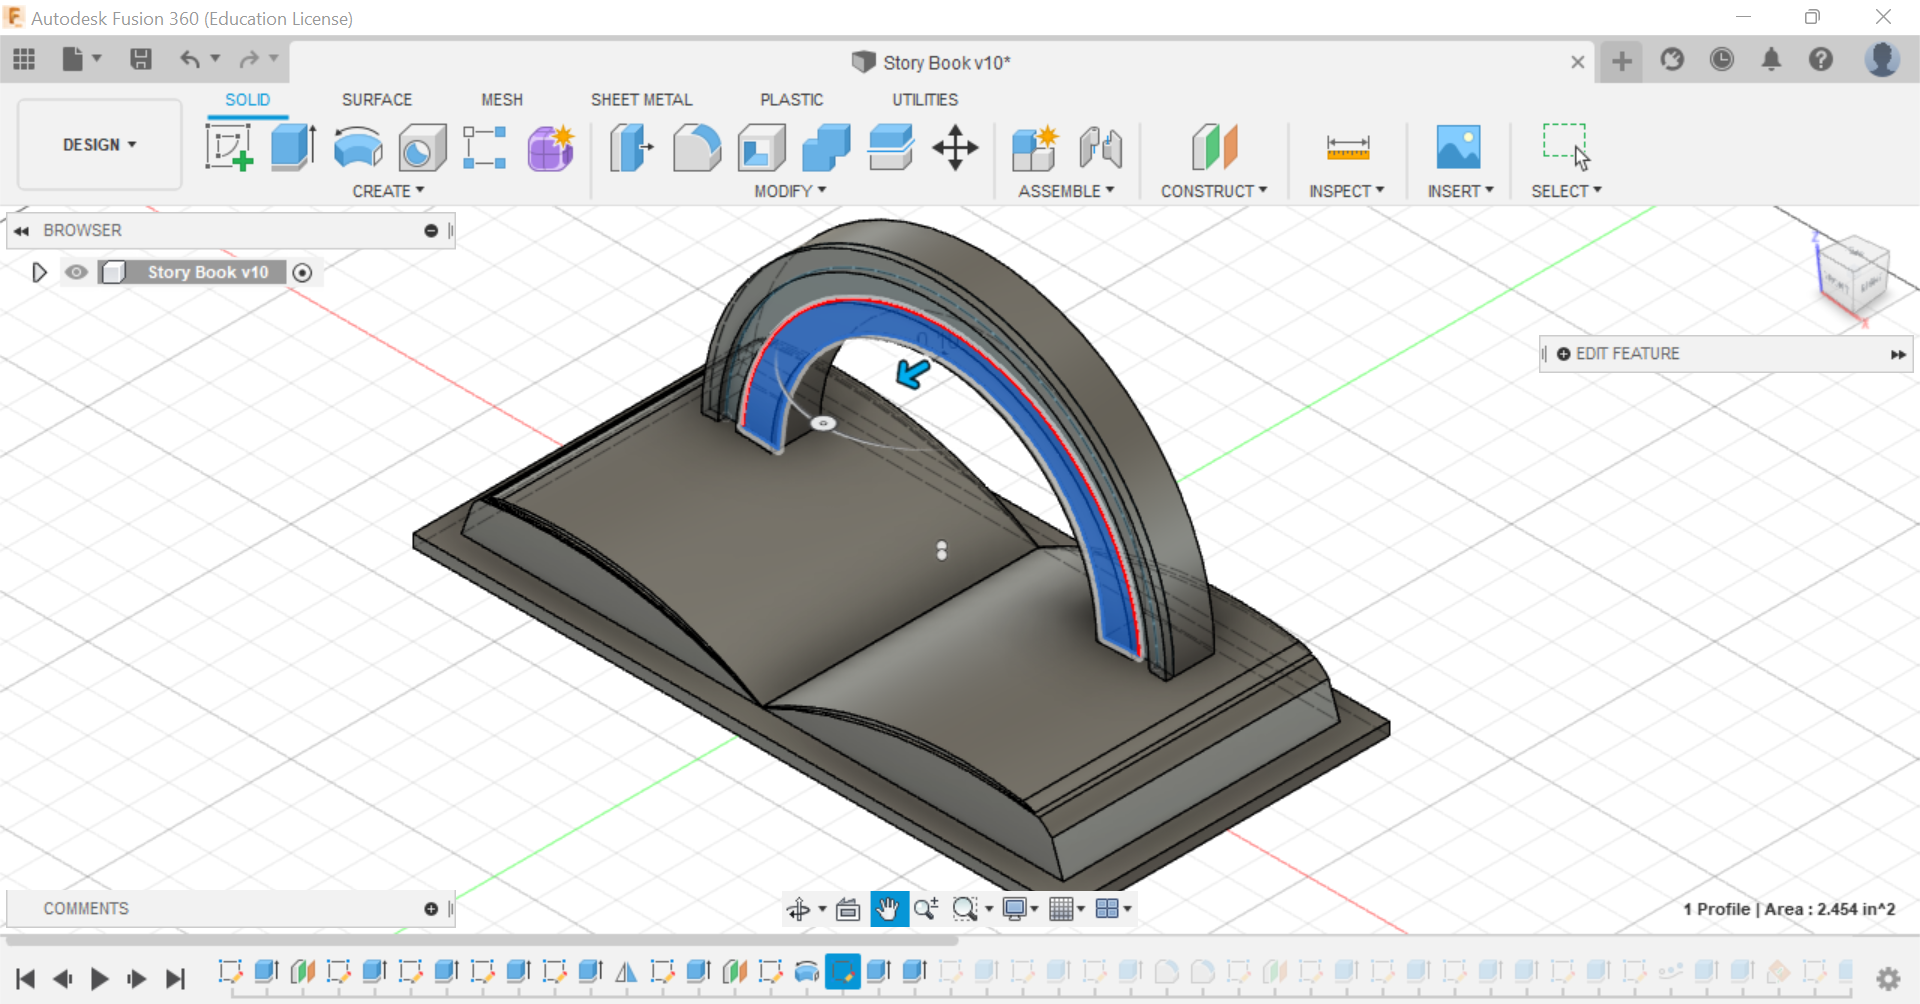Select the Press Pull tool
The width and height of the screenshot is (1920, 1004).
tap(632, 147)
